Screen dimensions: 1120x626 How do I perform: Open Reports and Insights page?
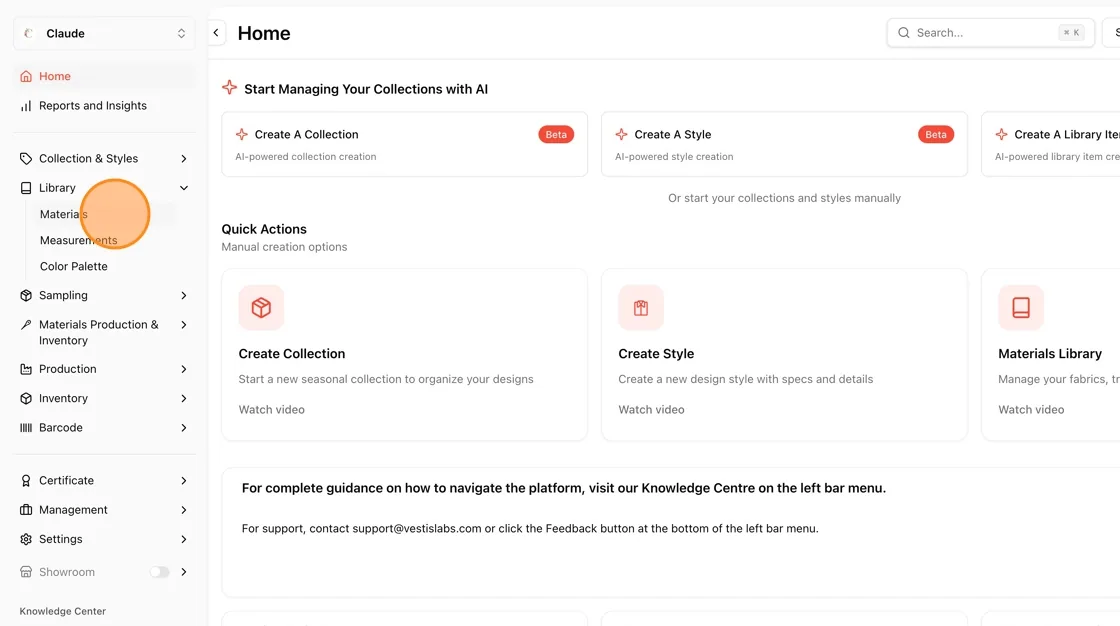(104, 106)
